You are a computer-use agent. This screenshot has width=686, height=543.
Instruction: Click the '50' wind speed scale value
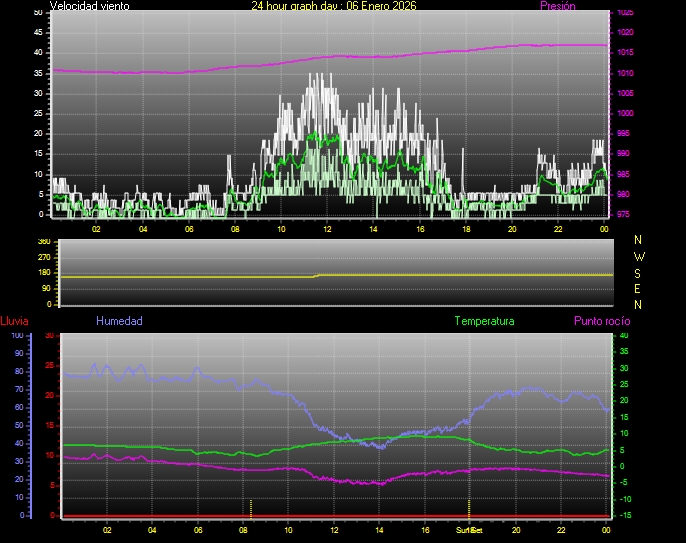pyautogui.click(x=38, y=12)
